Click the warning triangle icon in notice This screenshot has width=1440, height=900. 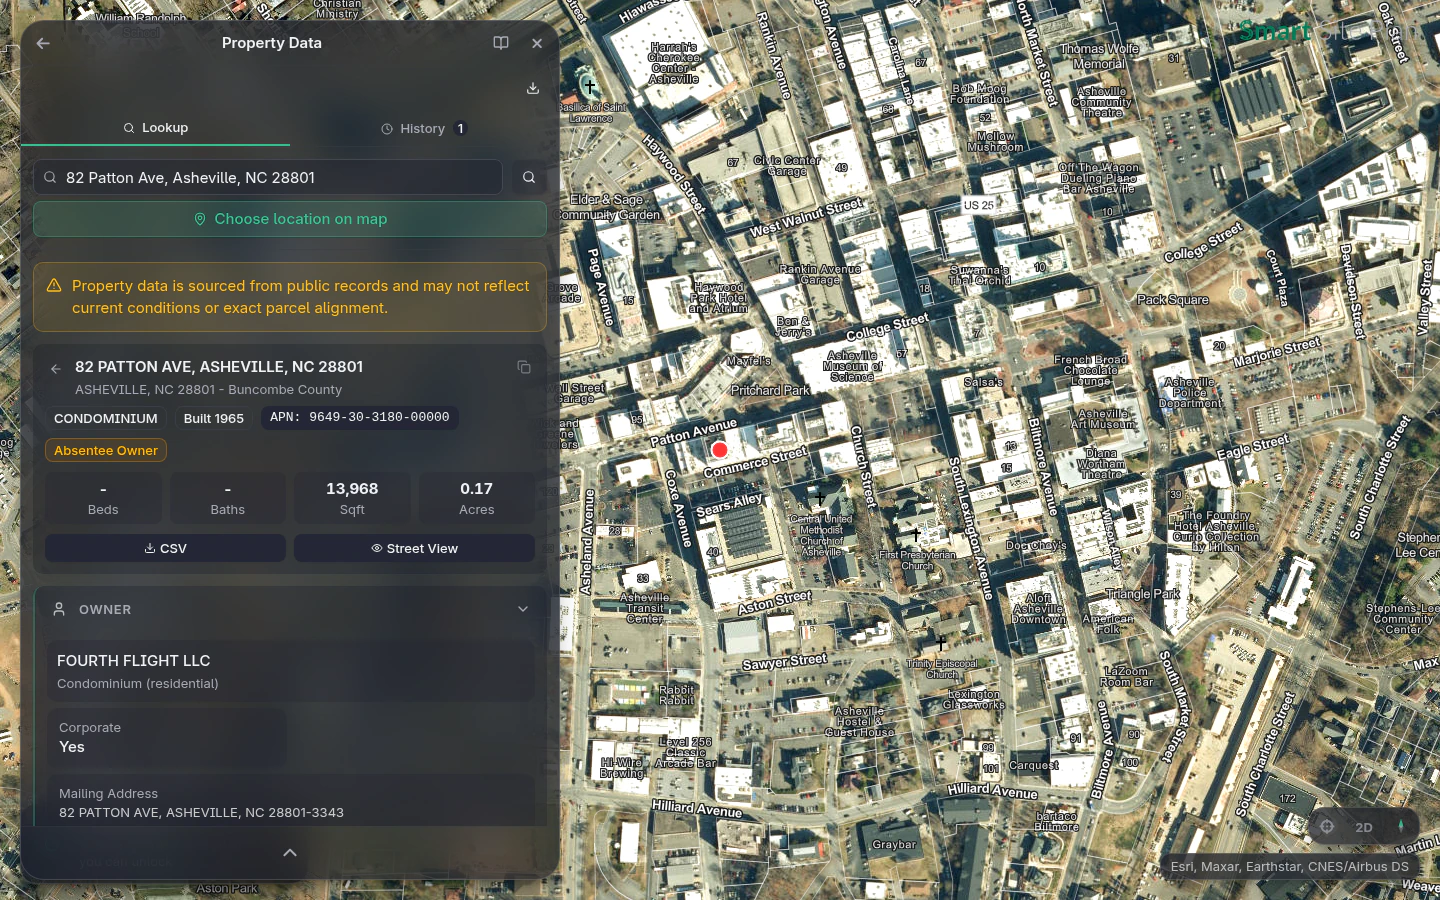point(54,286)
